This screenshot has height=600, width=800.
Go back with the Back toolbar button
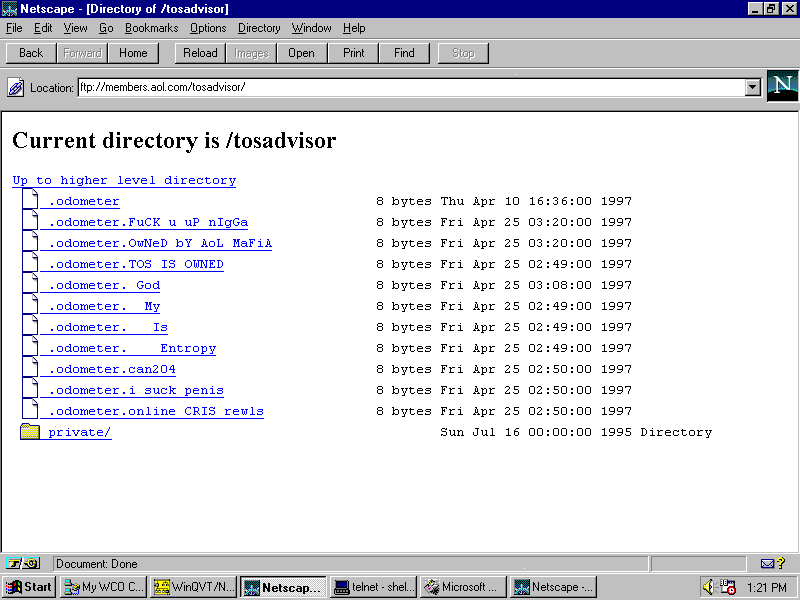(31, 53)
